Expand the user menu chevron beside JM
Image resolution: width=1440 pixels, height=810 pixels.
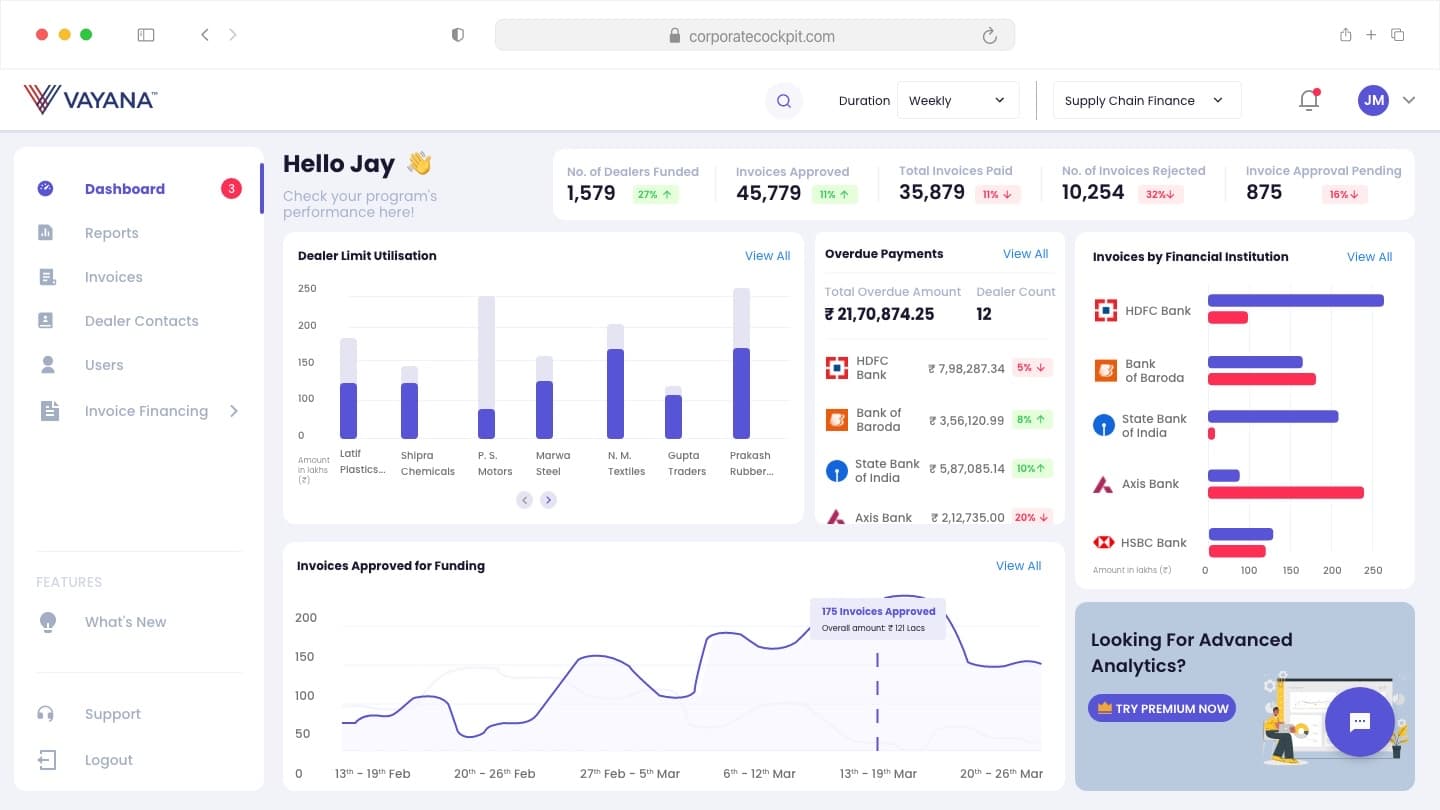coord(1409,100)
